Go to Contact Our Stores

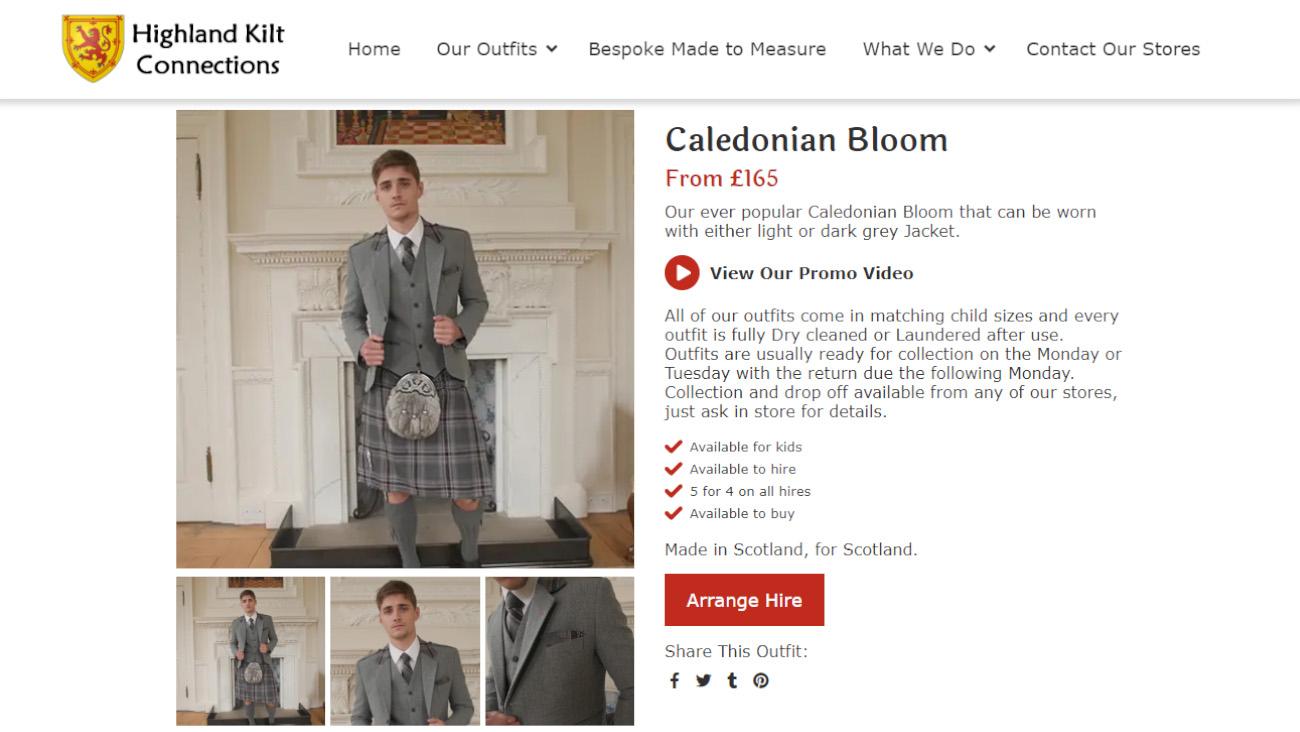pyautogui.click(x=1113, y=49)
